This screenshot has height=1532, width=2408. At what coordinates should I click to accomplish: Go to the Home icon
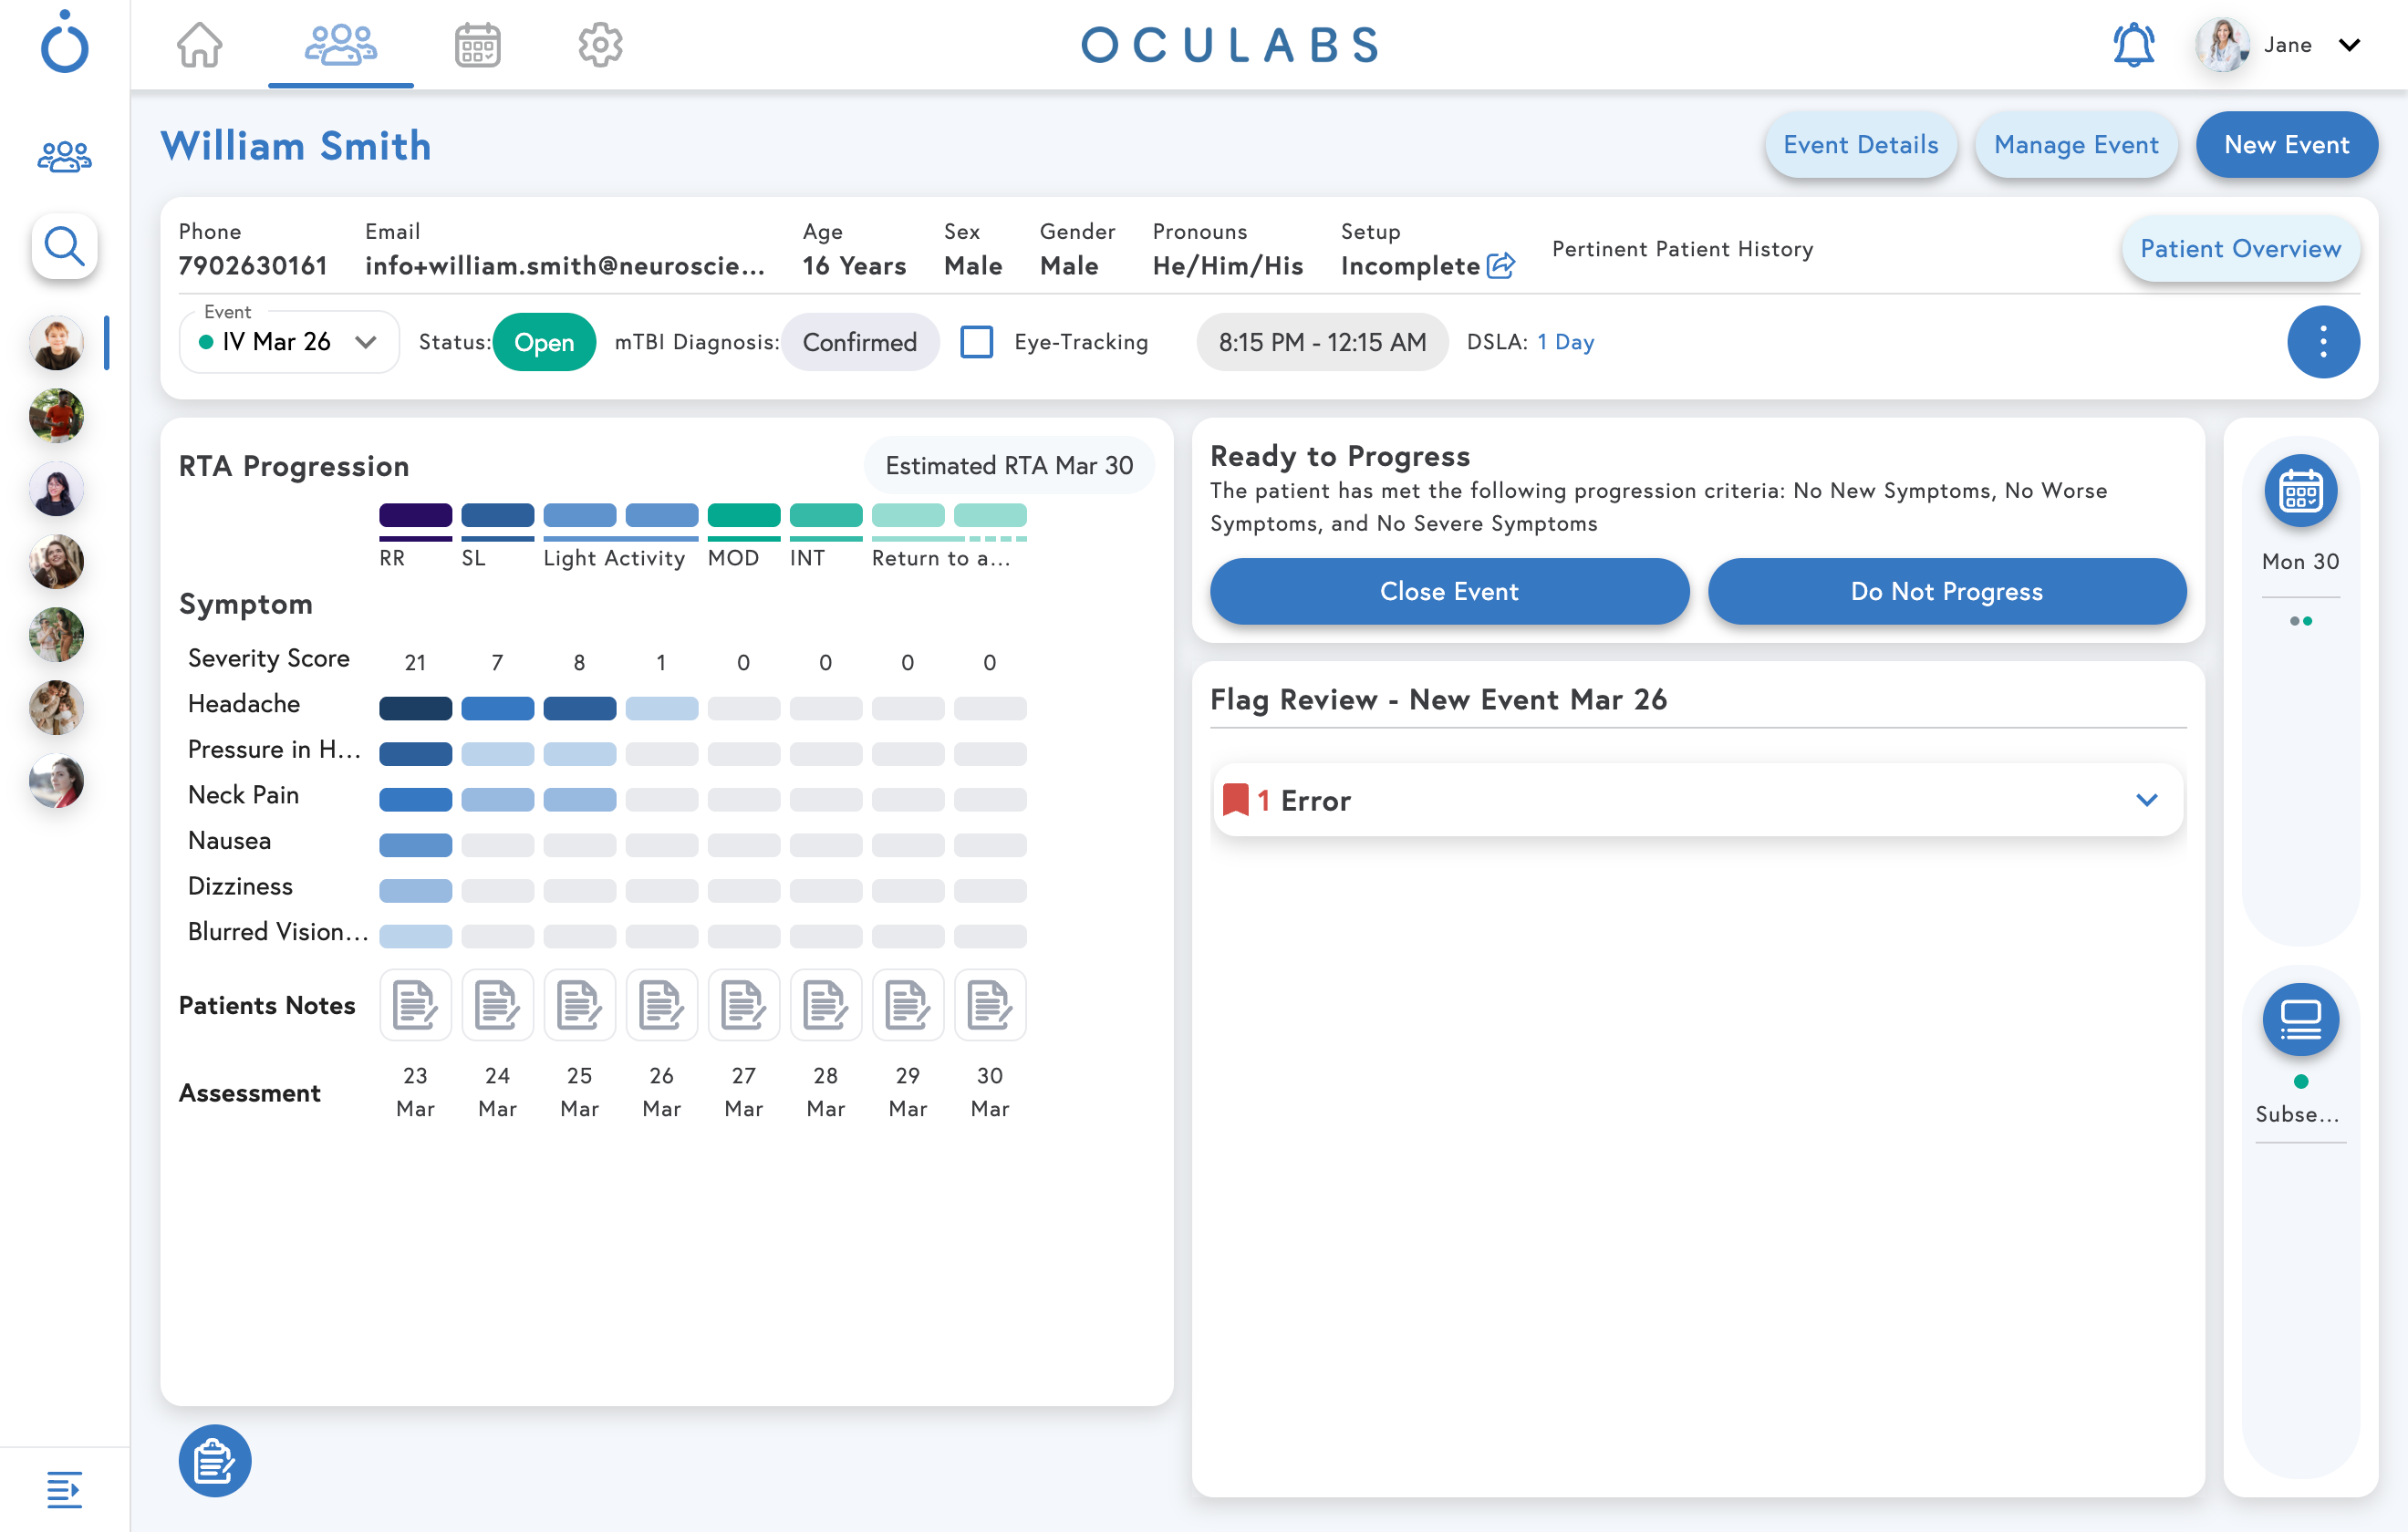click(x=200, y=45)
